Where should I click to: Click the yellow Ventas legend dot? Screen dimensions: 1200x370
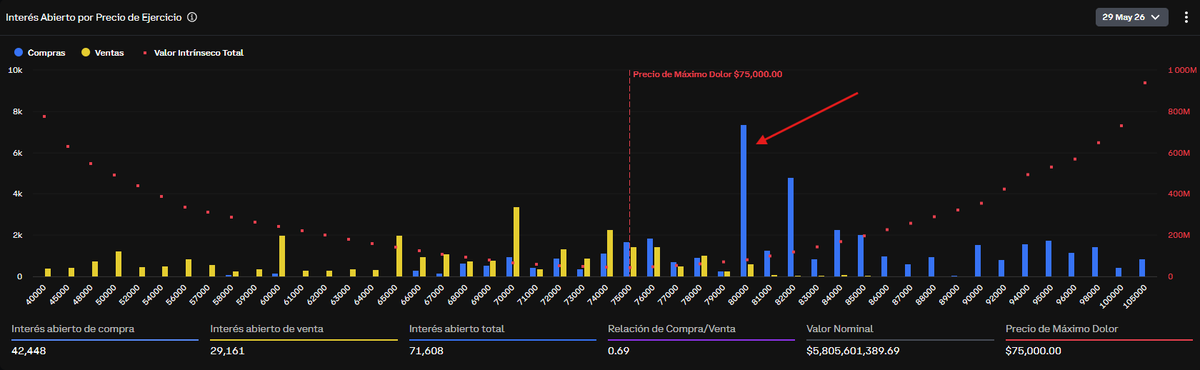85,52
